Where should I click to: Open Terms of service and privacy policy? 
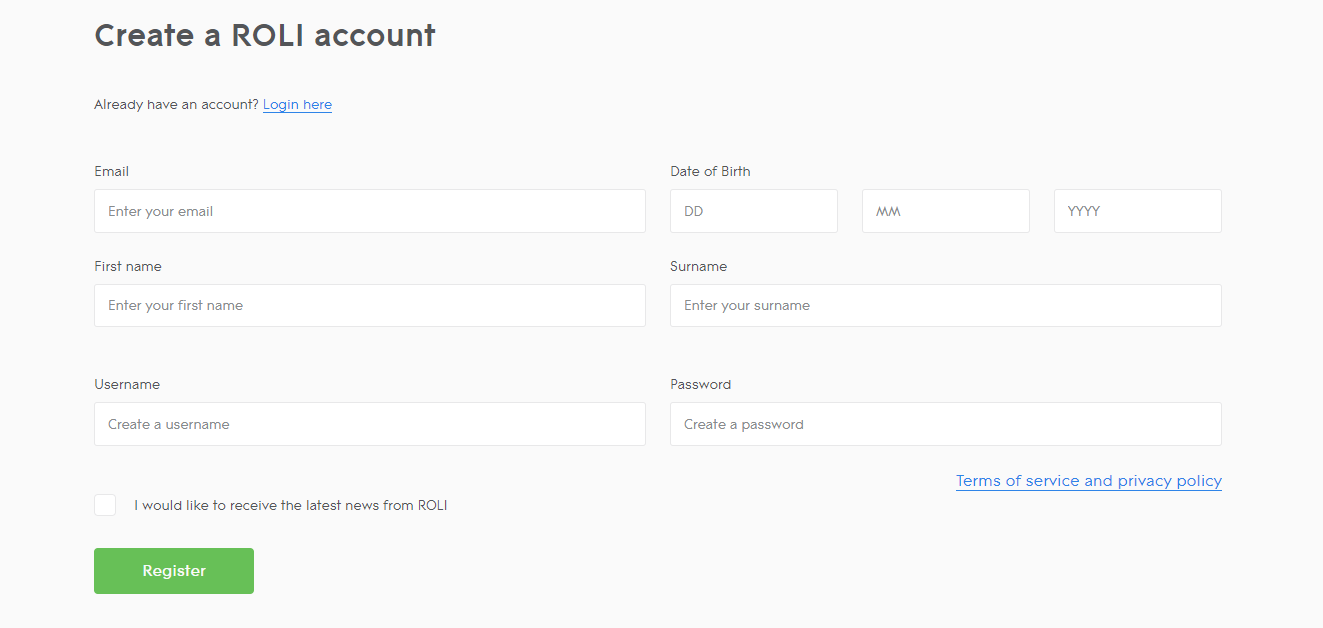(x=1089, y=481)
